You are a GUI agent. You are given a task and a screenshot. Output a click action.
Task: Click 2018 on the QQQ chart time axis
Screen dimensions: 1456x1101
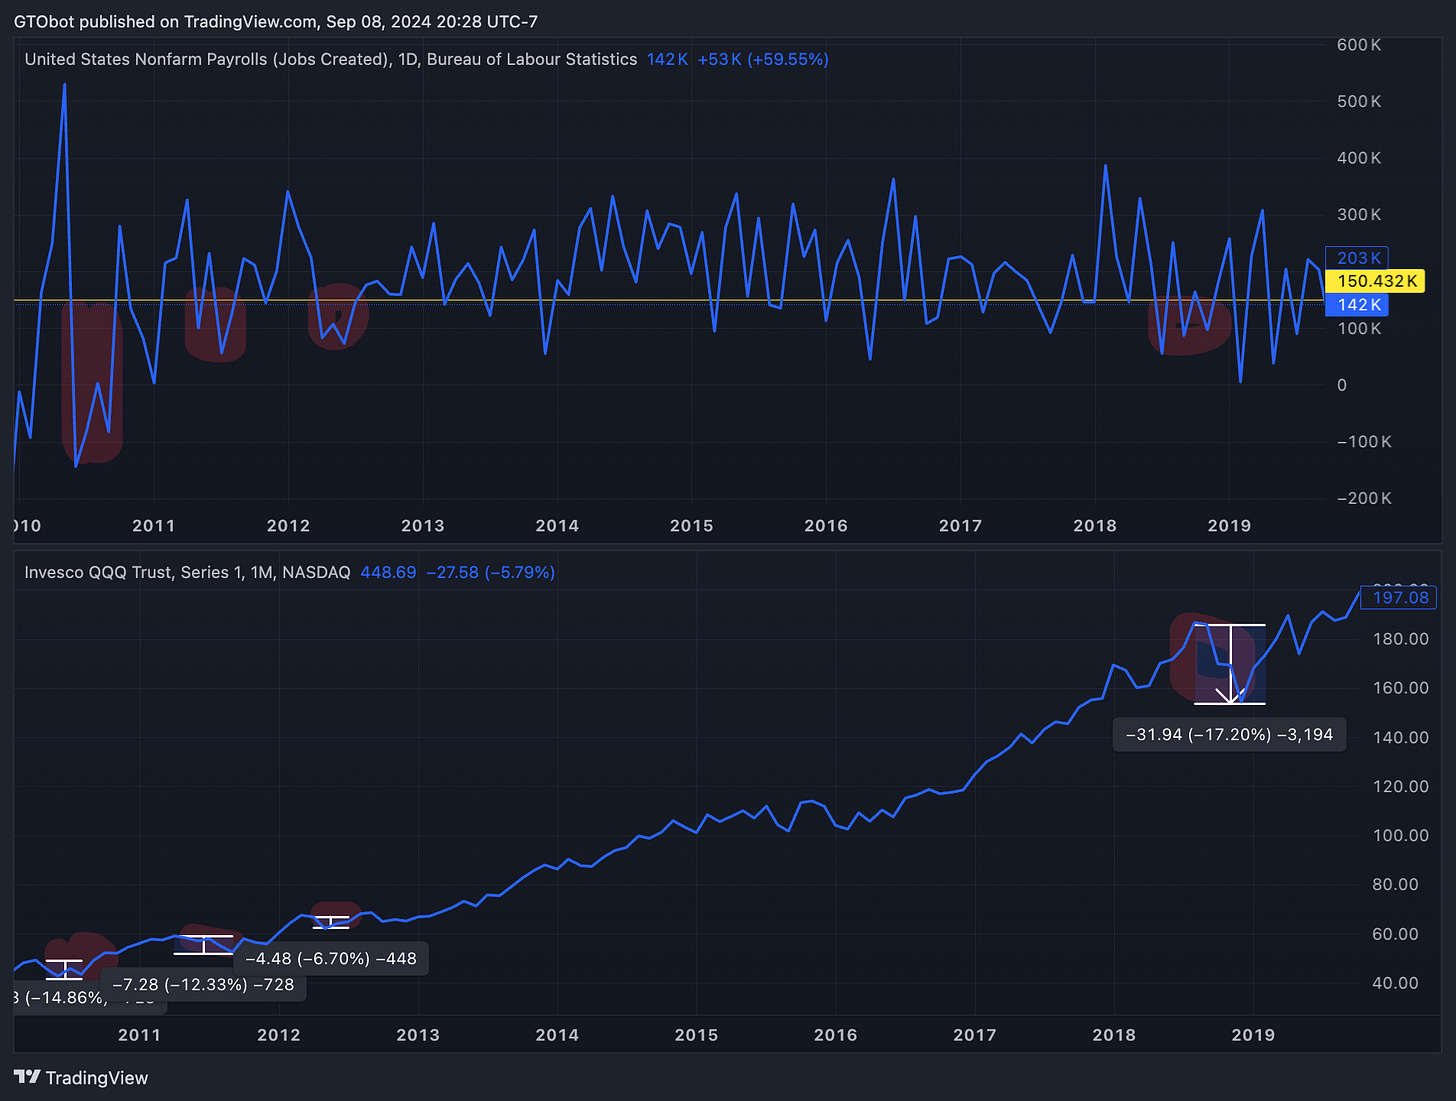(x=1114, y=1034)
